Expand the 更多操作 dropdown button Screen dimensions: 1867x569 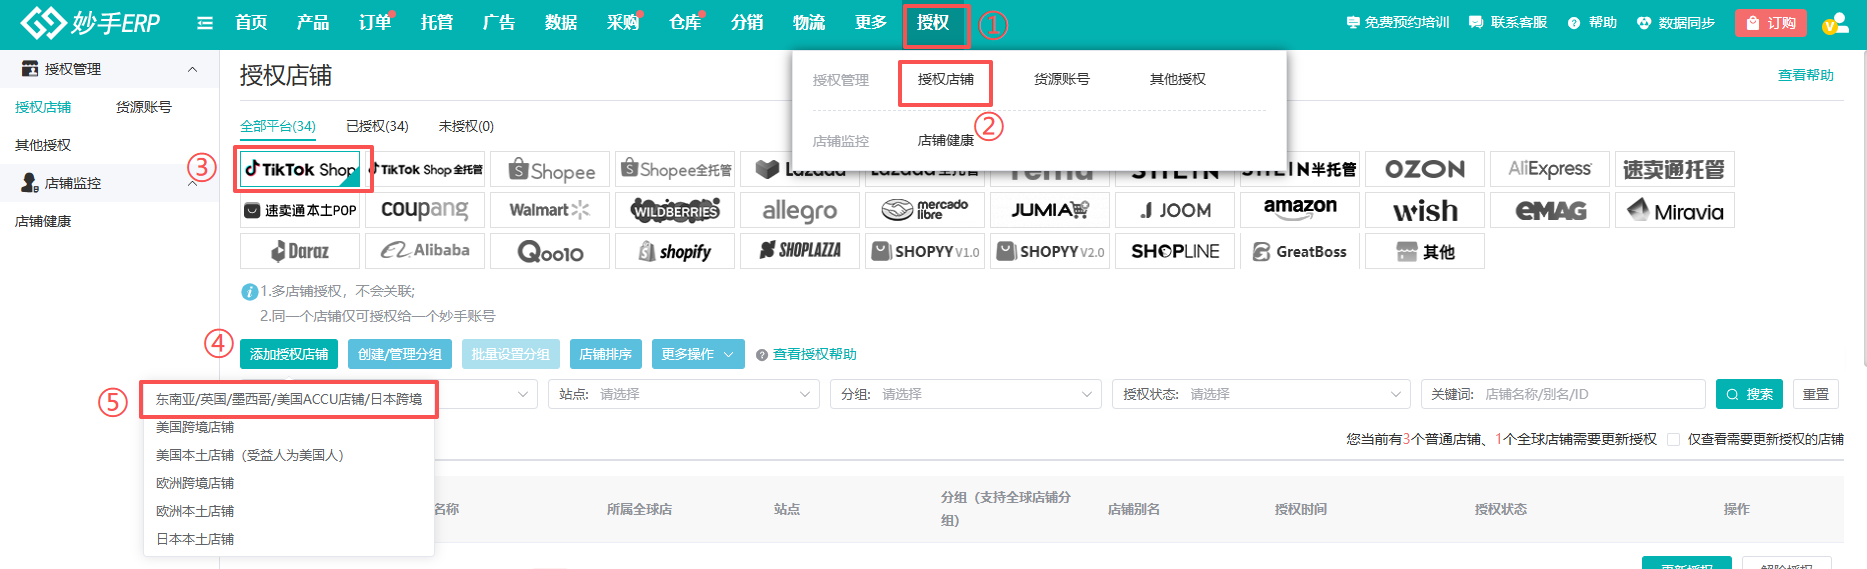pos(697,354)
